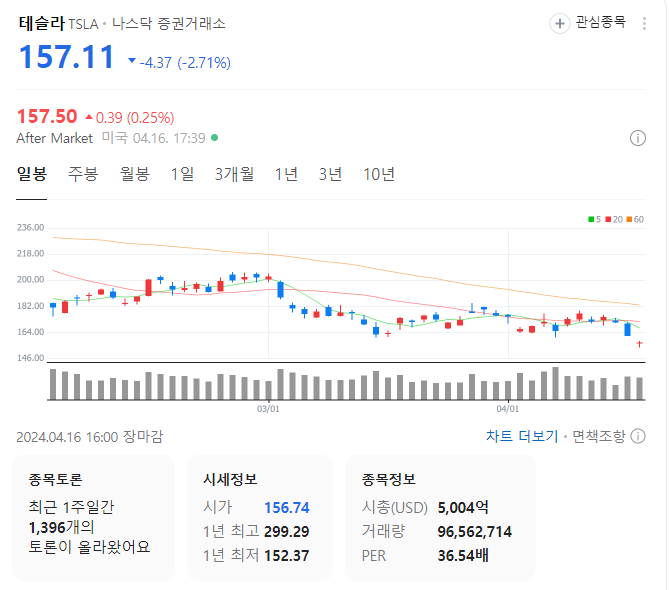Click the 04/01 date marker on chart
The image size is (669, 590).
tap(508, 409)
